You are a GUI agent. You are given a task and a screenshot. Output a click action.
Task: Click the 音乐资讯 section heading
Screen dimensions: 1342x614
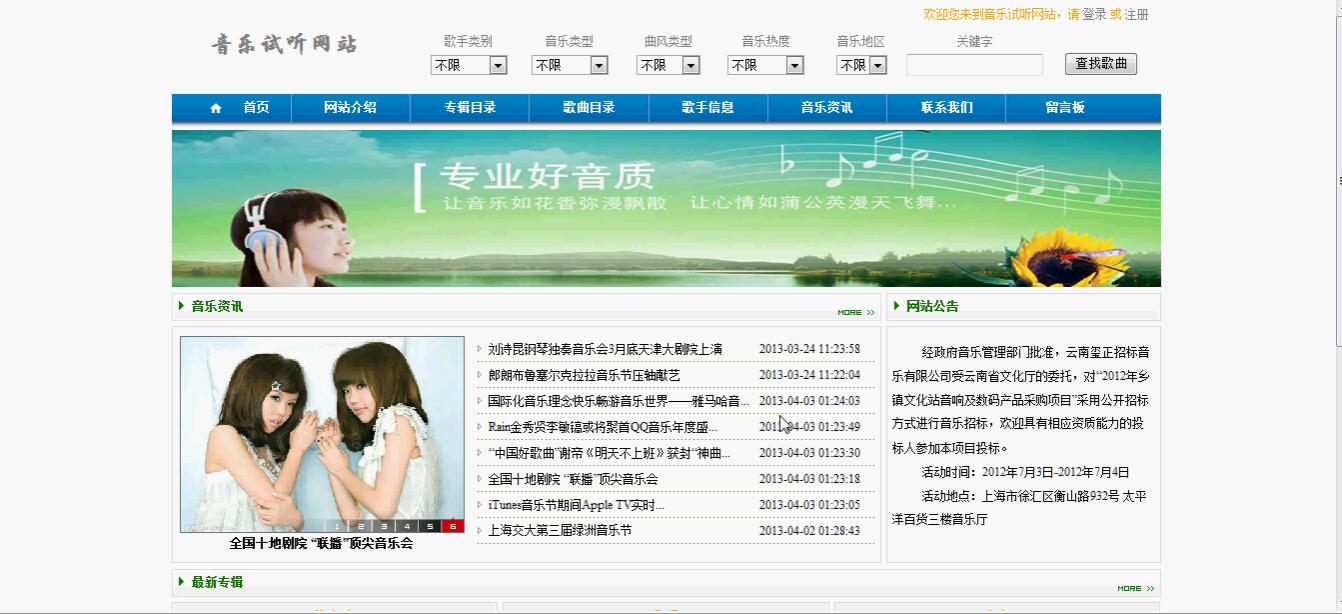point(217,306)
